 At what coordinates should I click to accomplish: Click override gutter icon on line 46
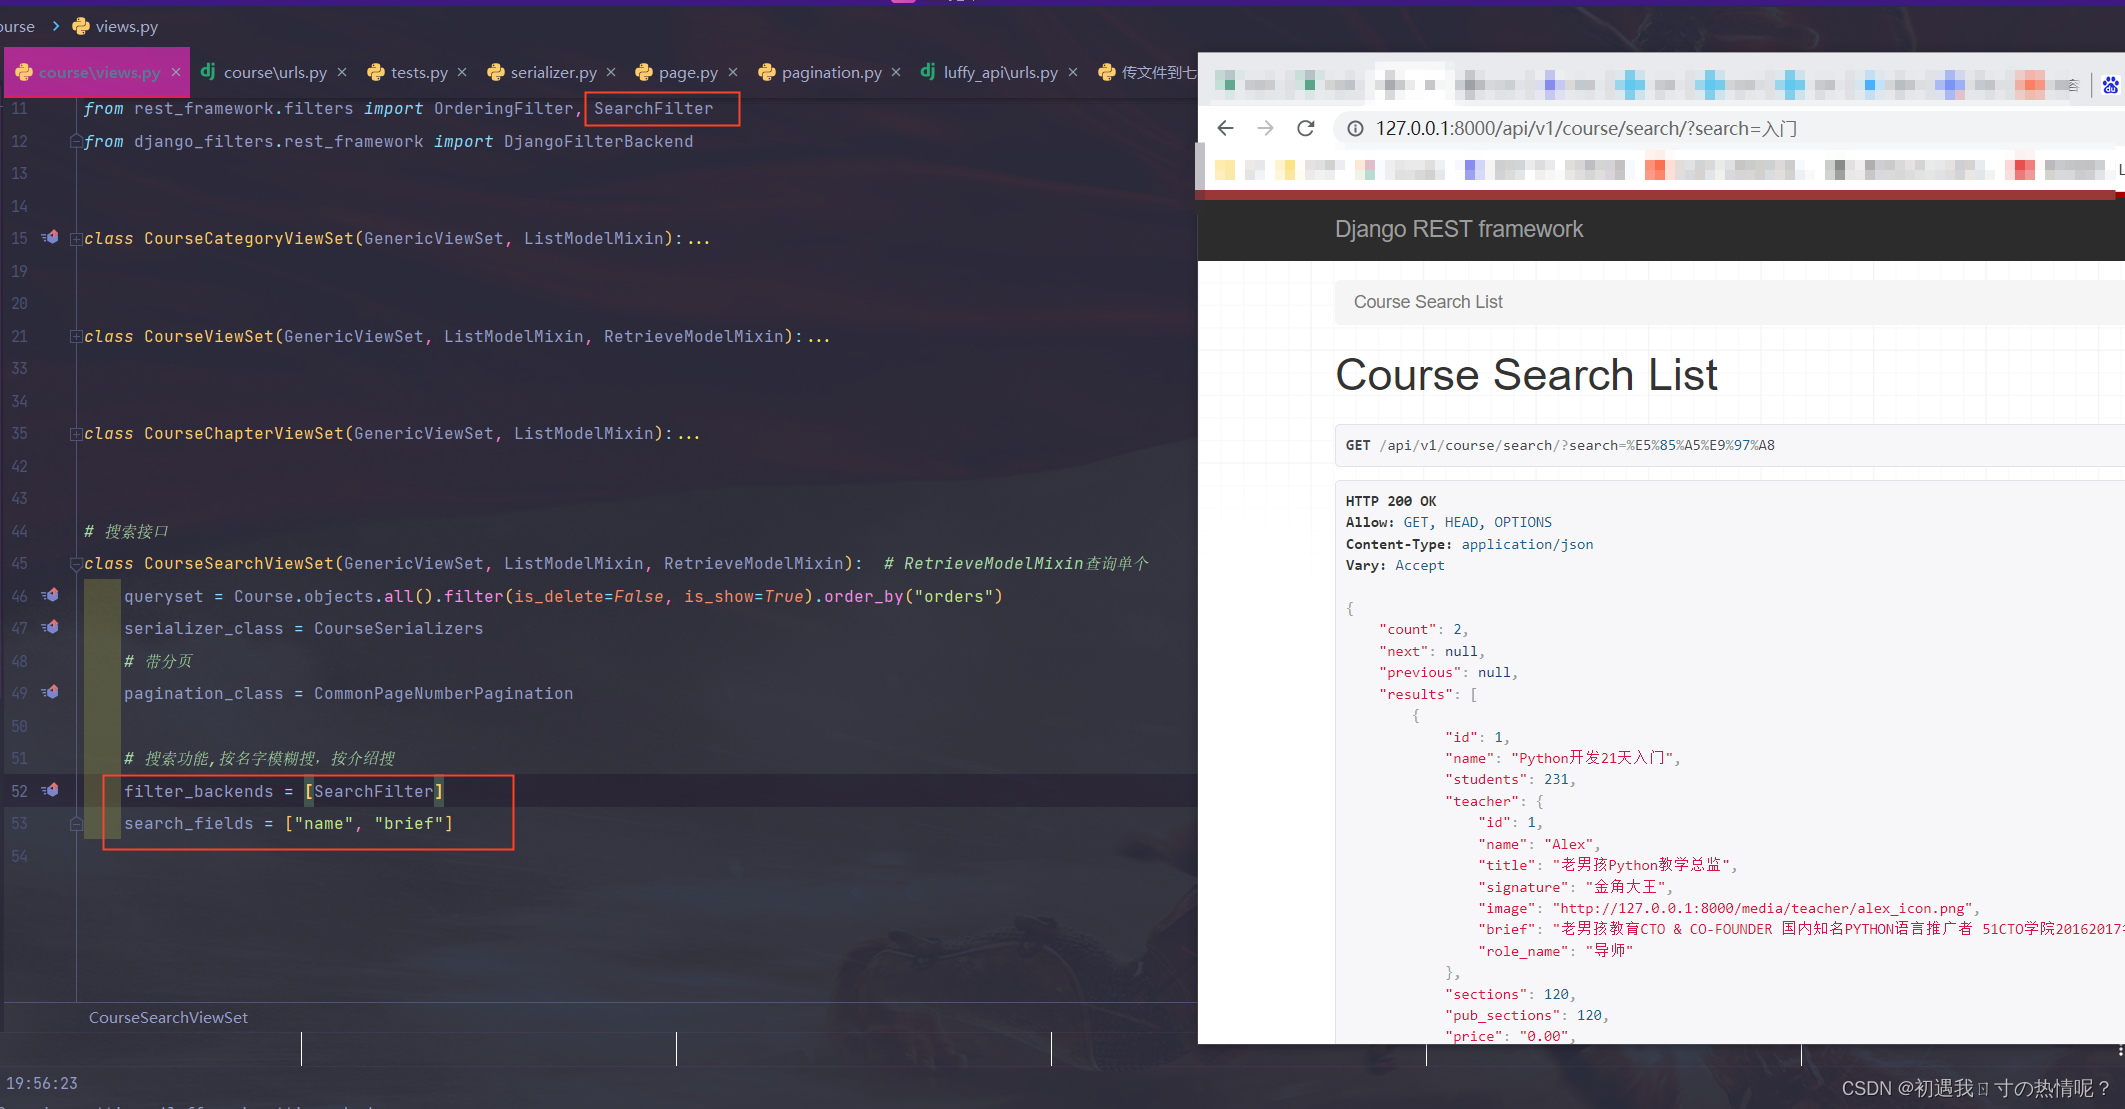(x=51, y=596)
